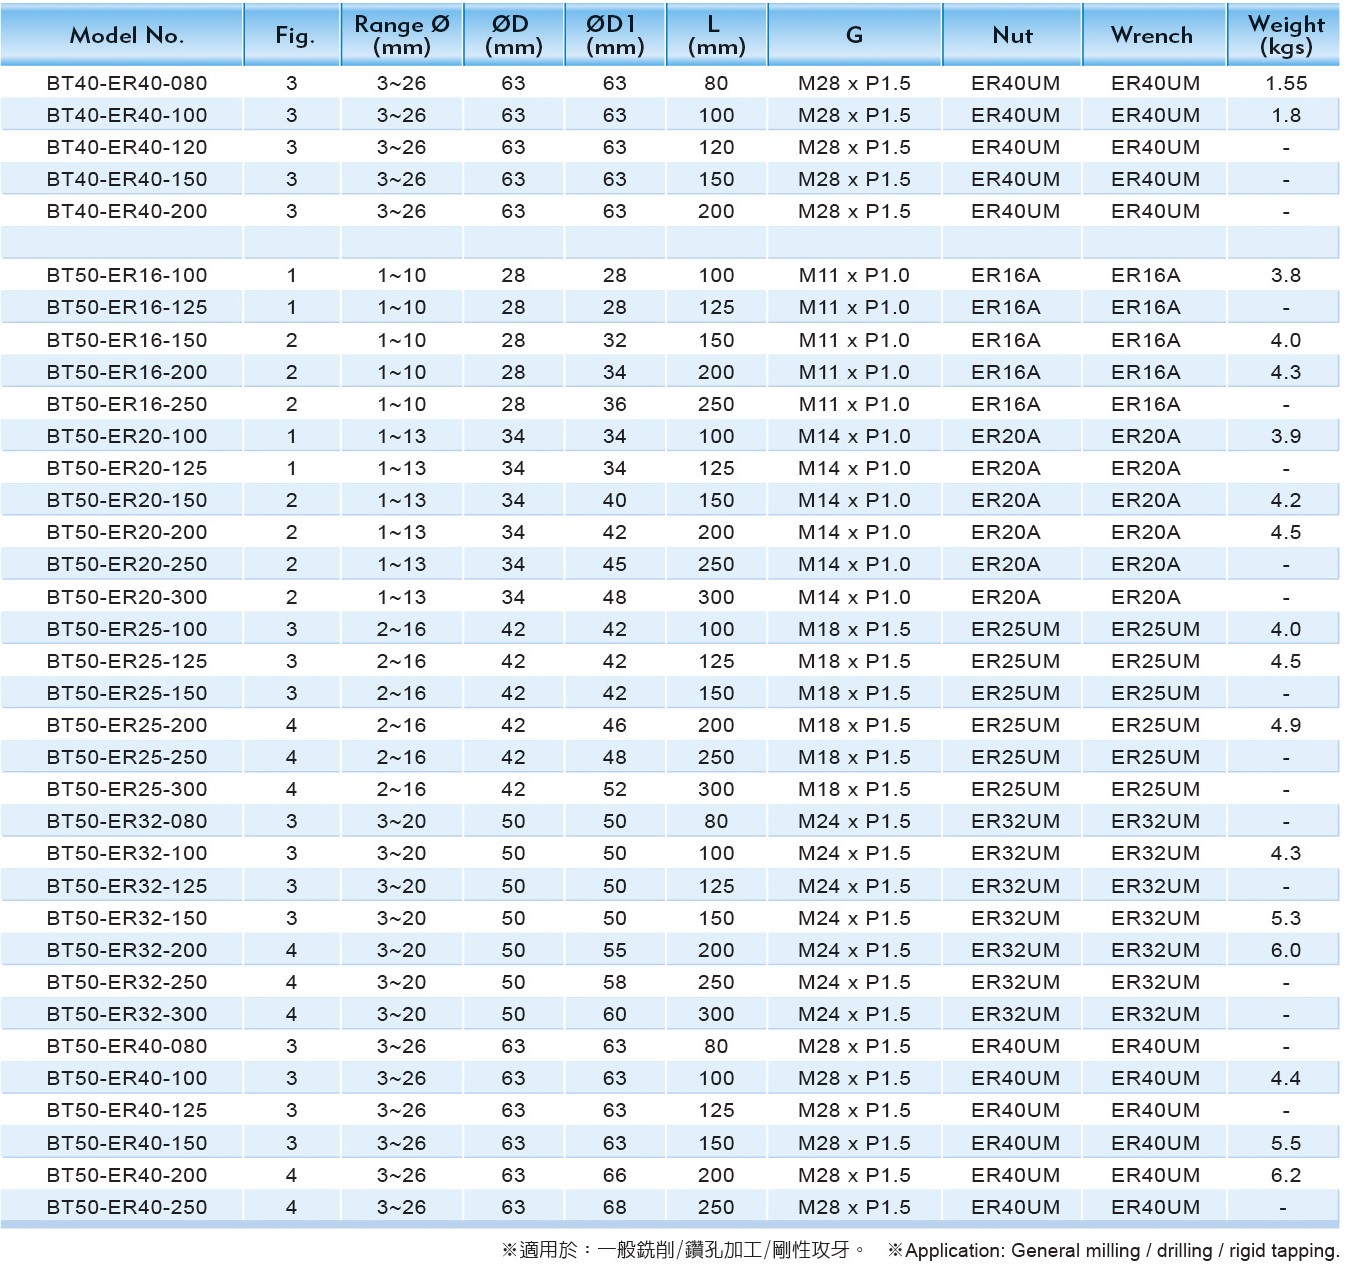Click weight 3.8 in BT50-ER16-100 row
1349x1274 pixels.
pos(1286,275)
